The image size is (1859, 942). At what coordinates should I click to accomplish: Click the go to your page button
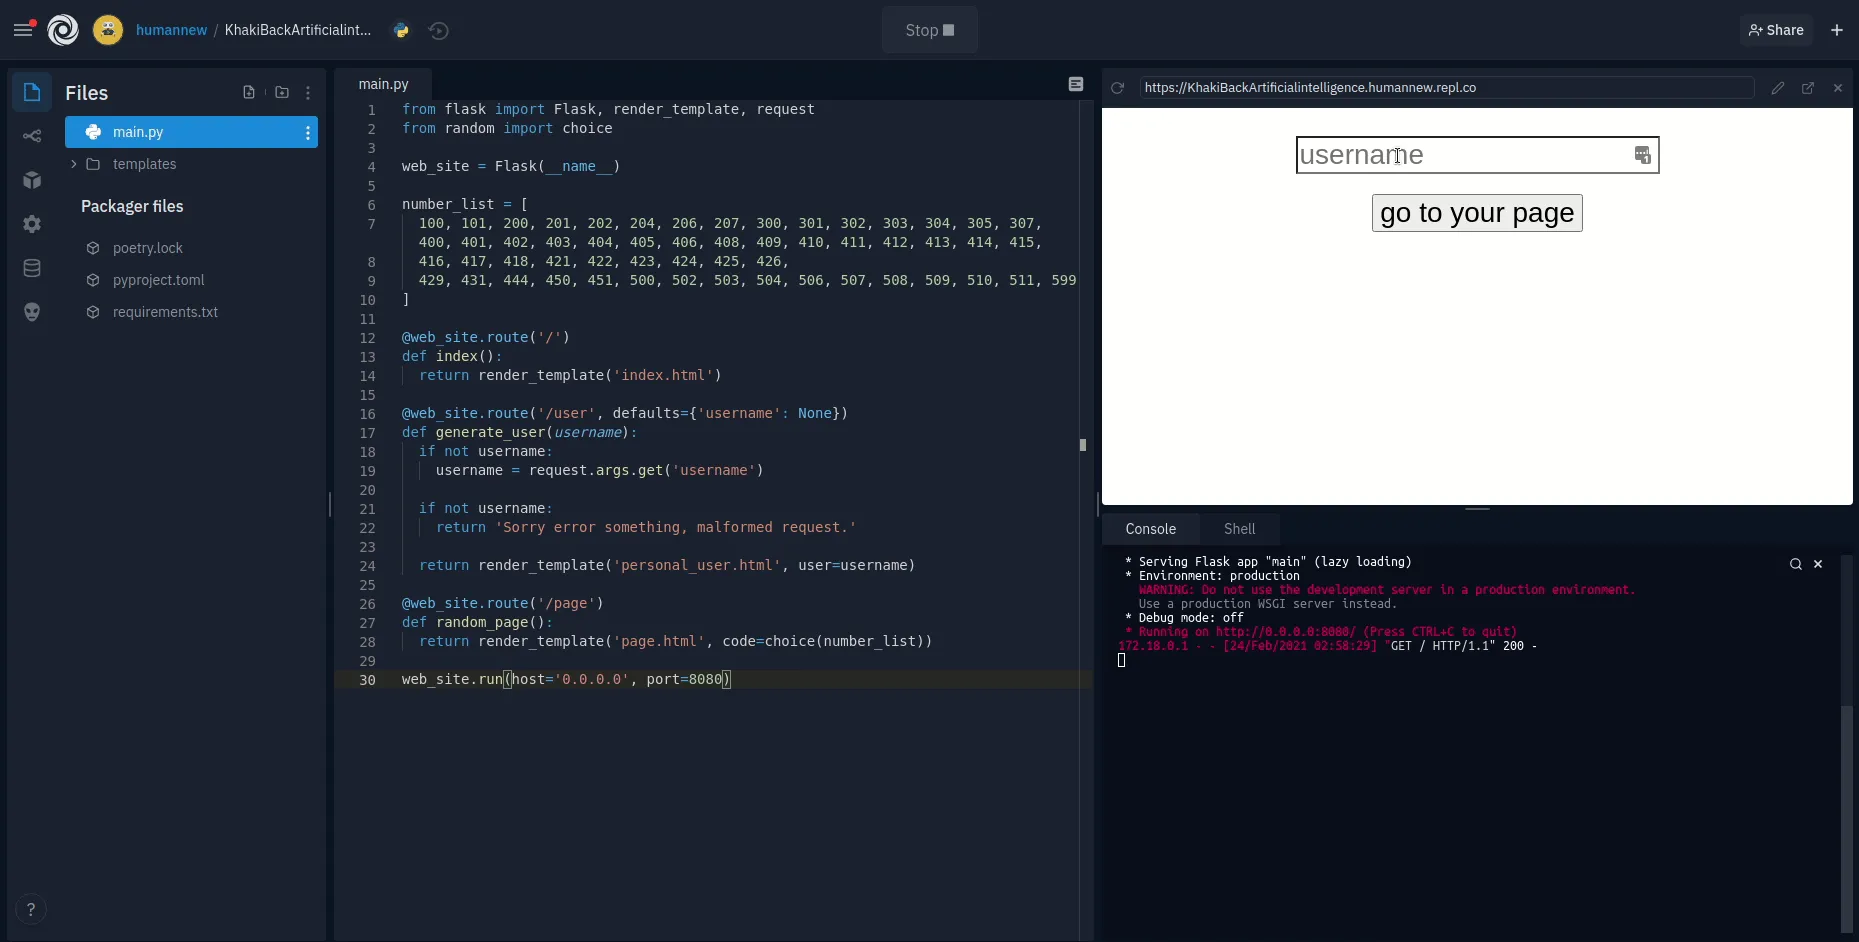tap(1476, 213)
